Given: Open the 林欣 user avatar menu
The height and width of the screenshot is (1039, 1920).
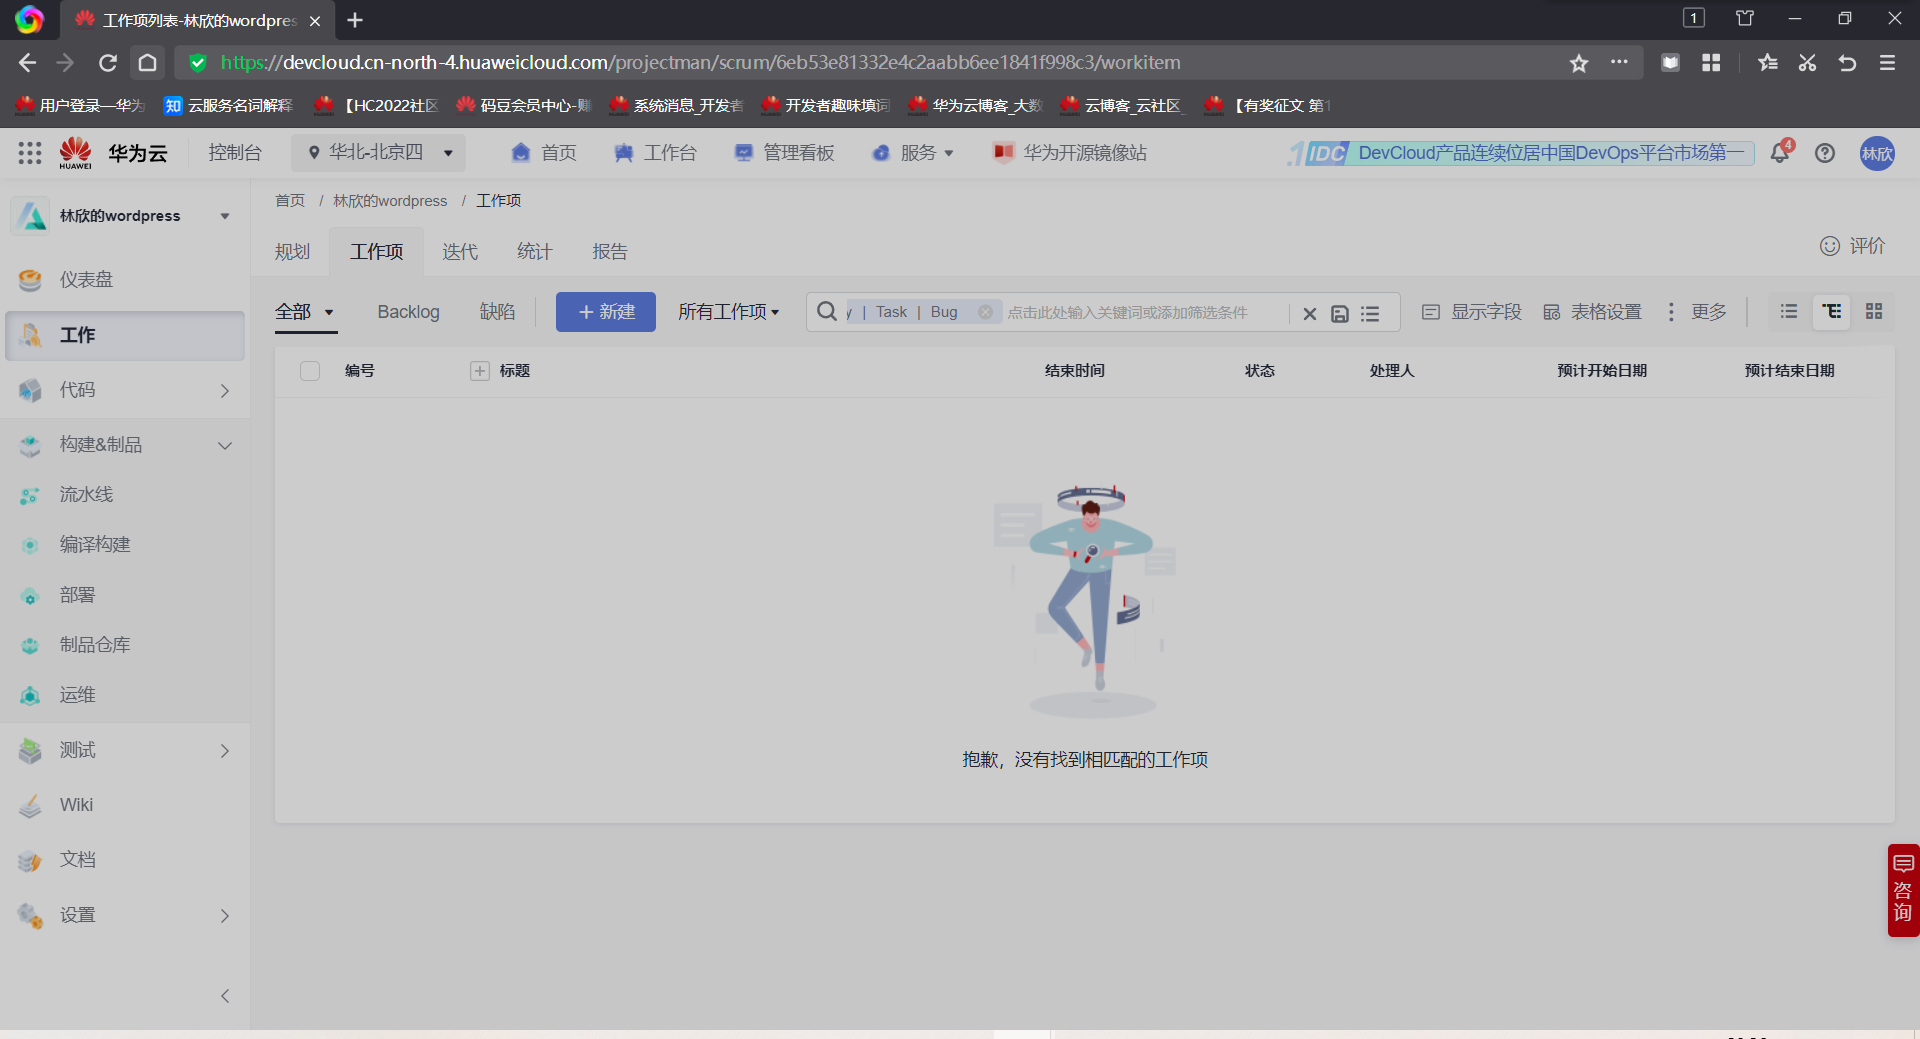Looking at the screenshot, I should coord(1877,153).
